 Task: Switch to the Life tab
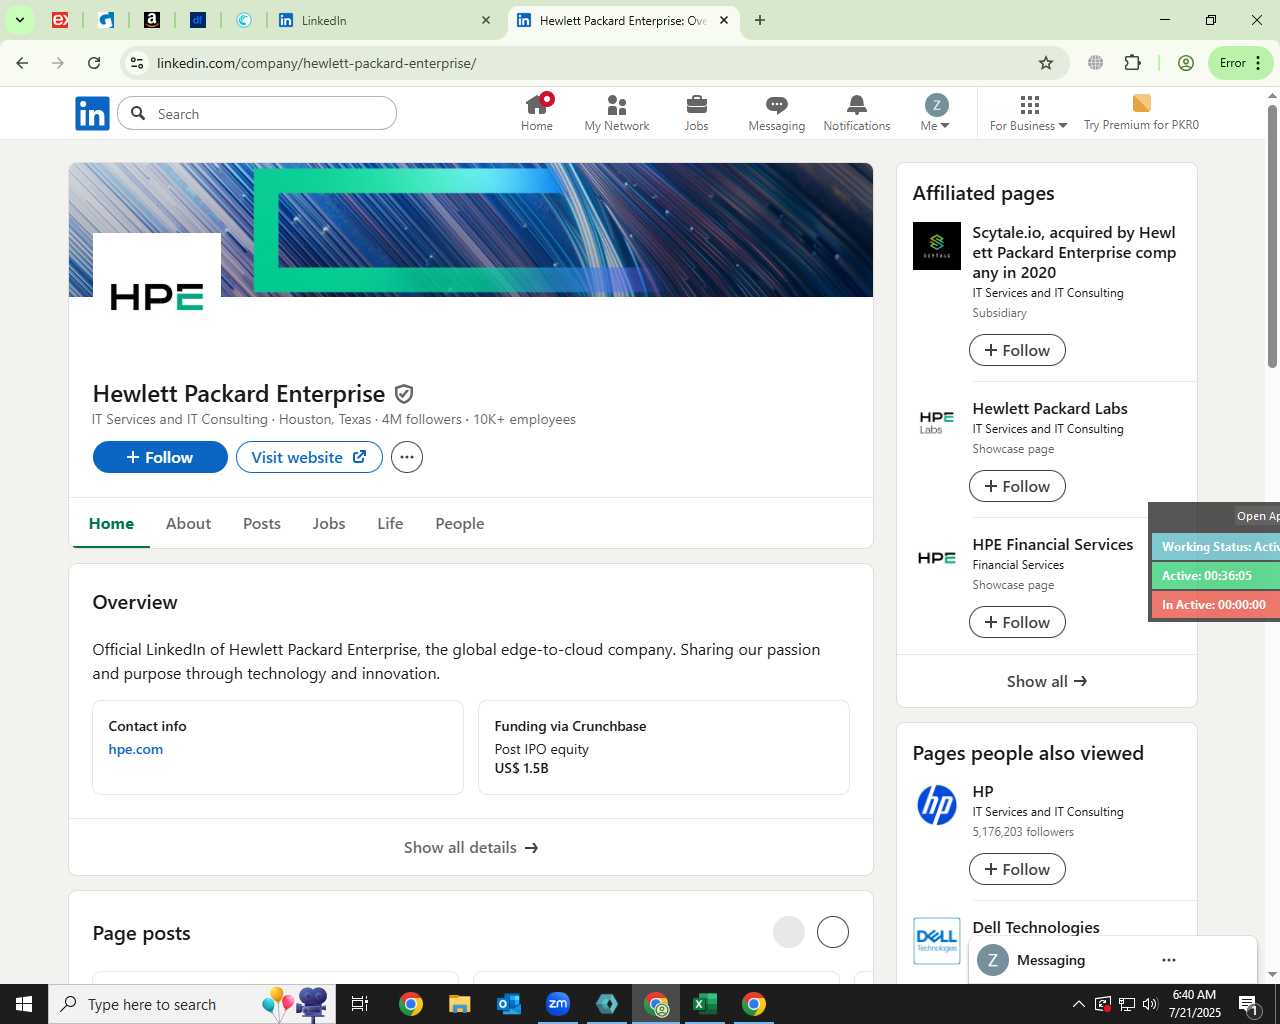tap(390, 524)
